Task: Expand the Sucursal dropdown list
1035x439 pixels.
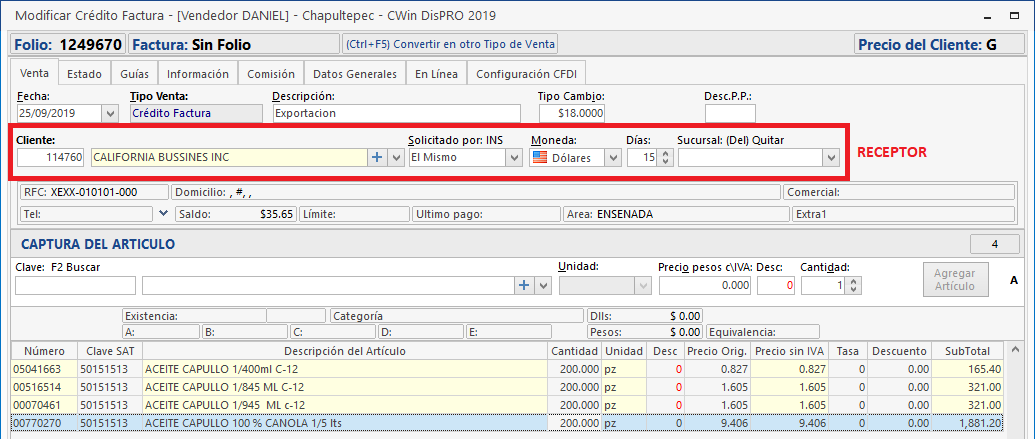Action: 829,158
